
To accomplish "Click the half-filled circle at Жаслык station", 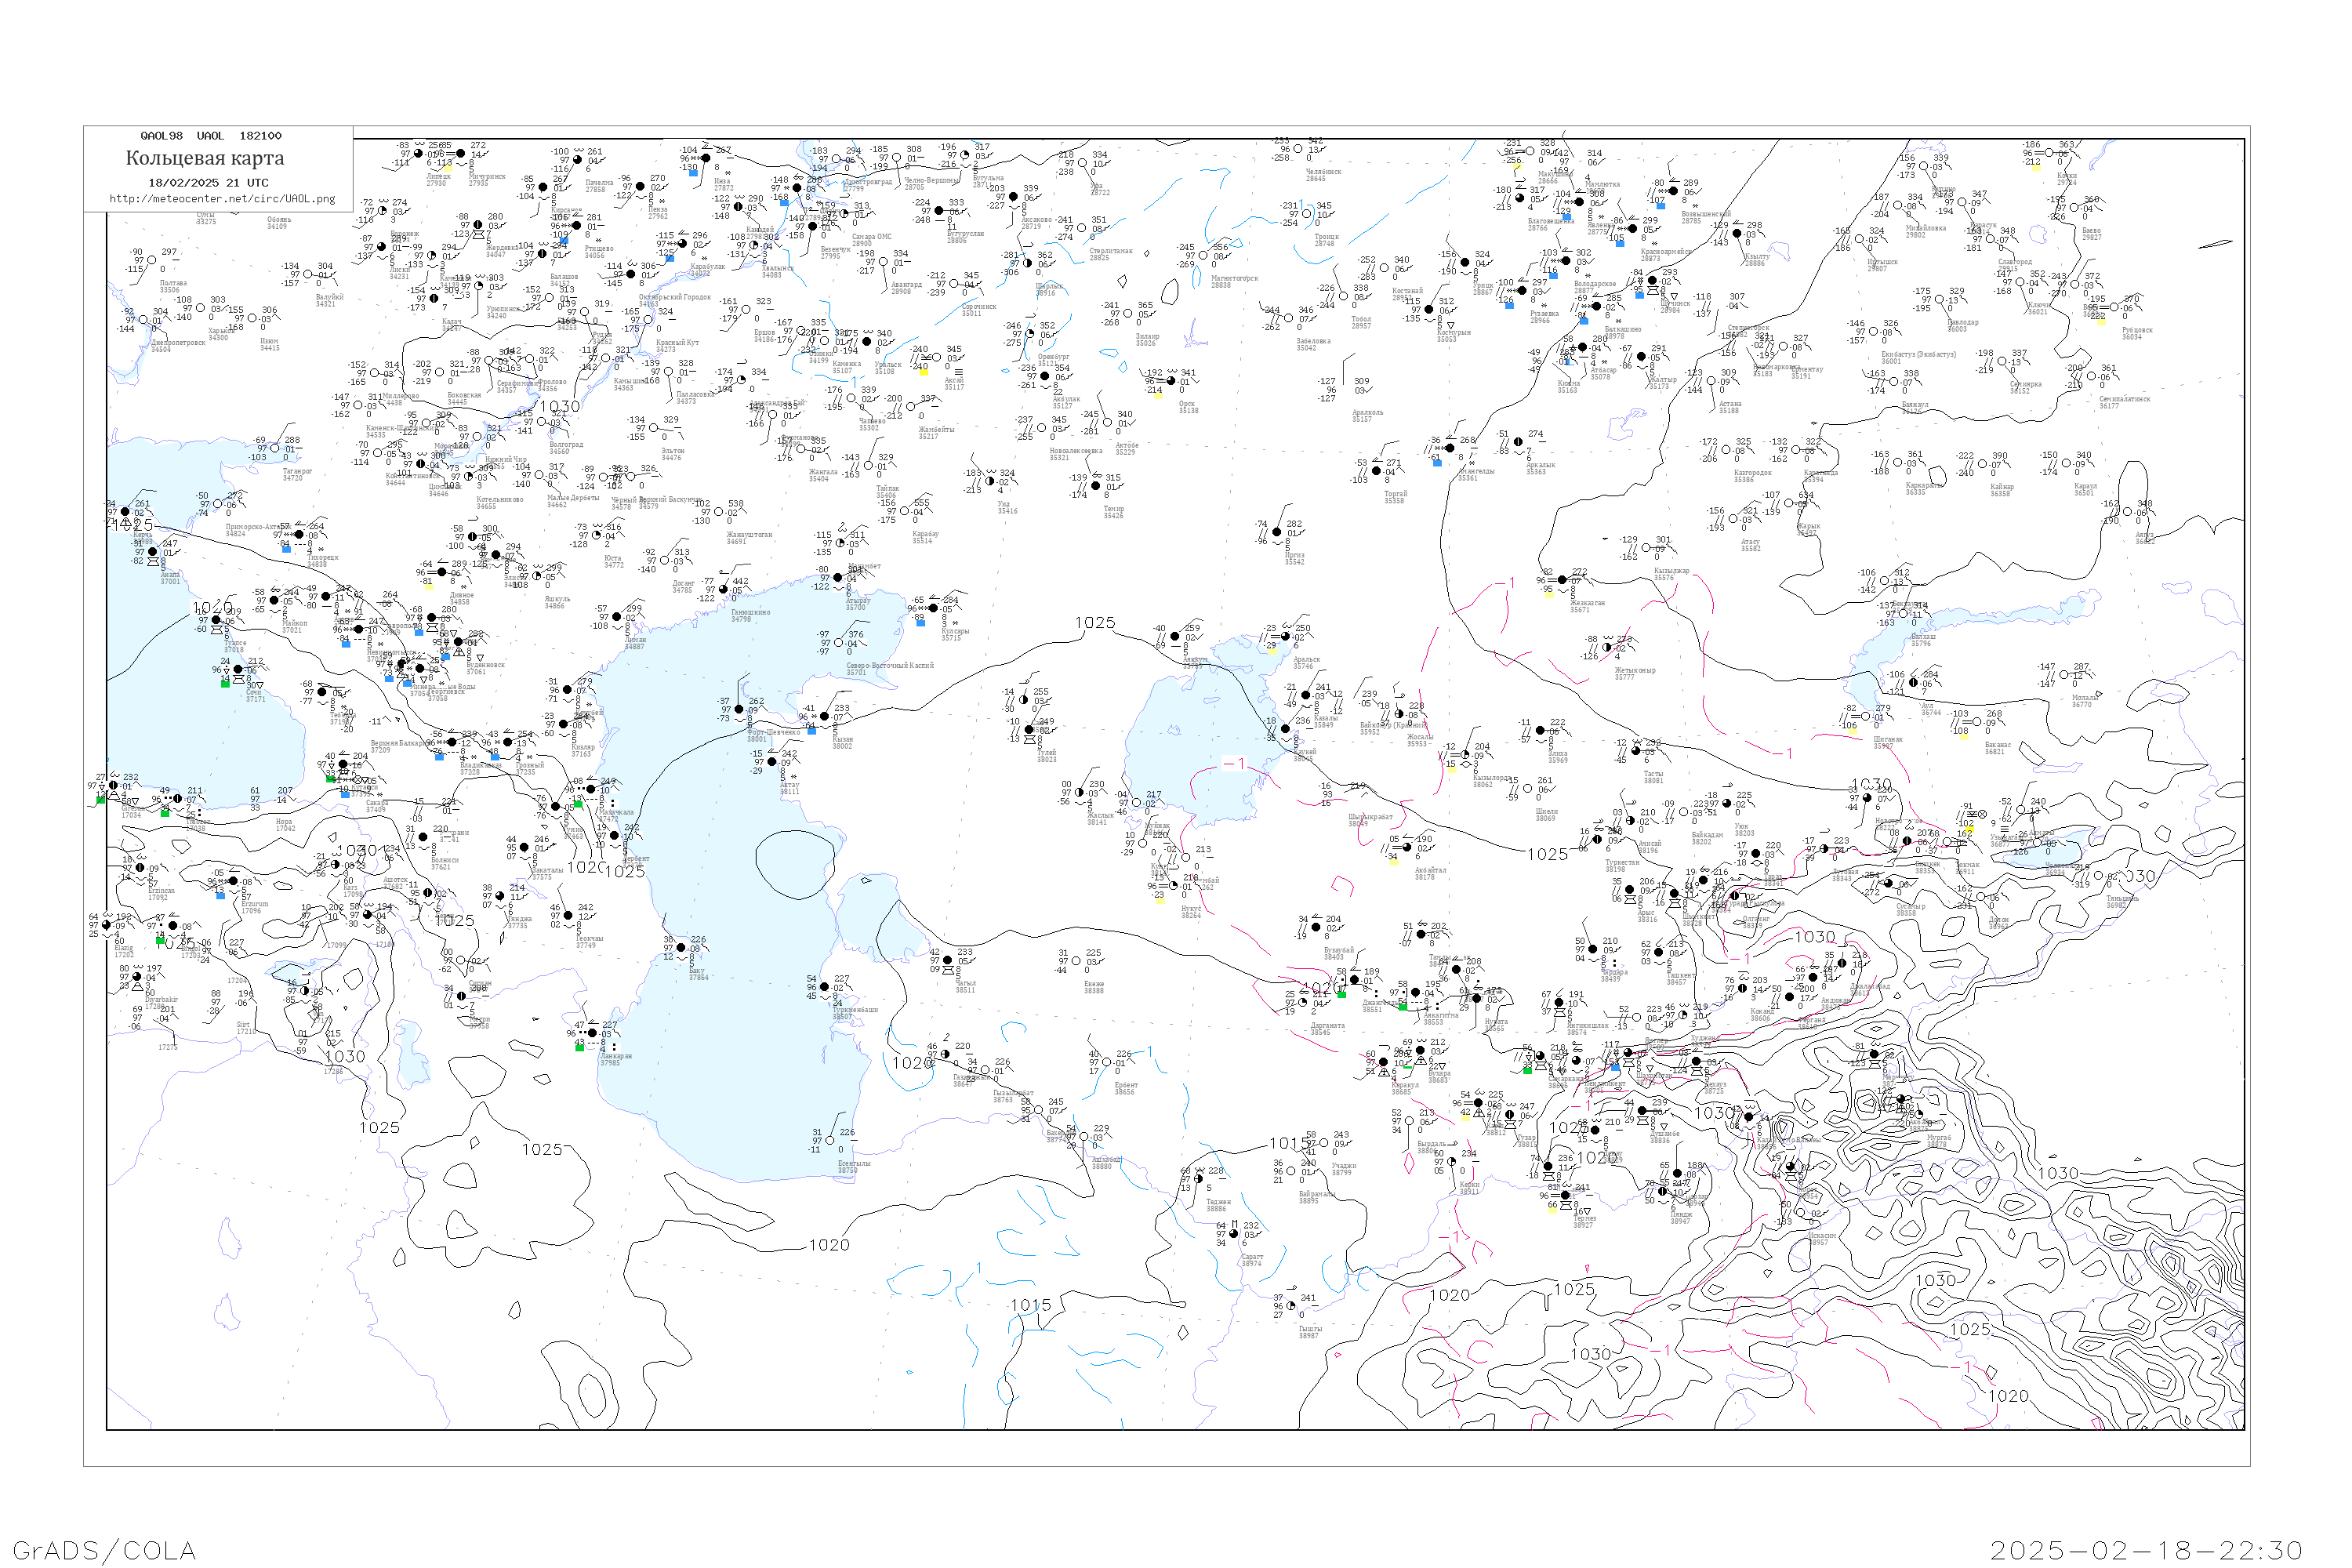I will [1079, 793].
